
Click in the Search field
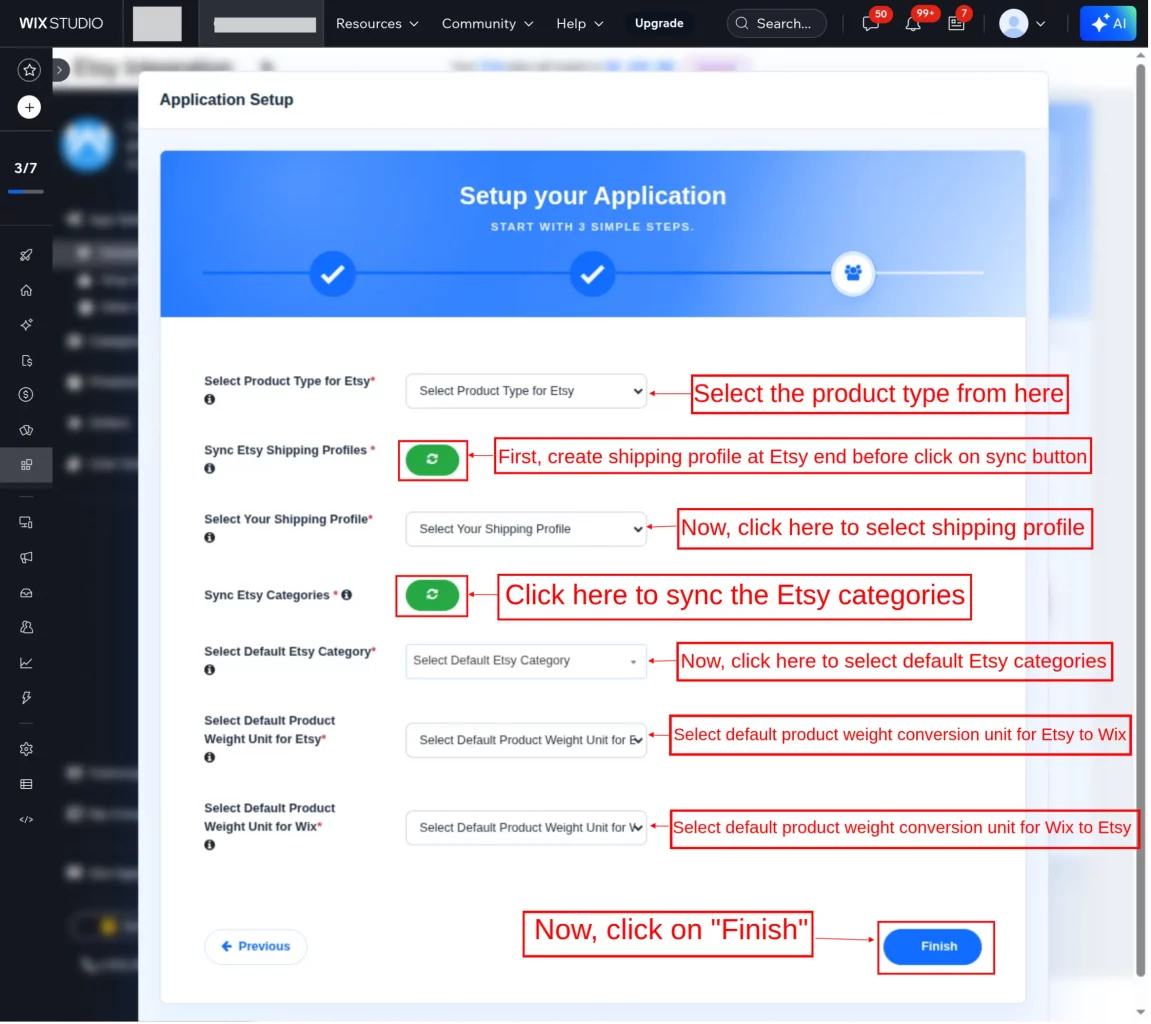[x=777, y=23]
